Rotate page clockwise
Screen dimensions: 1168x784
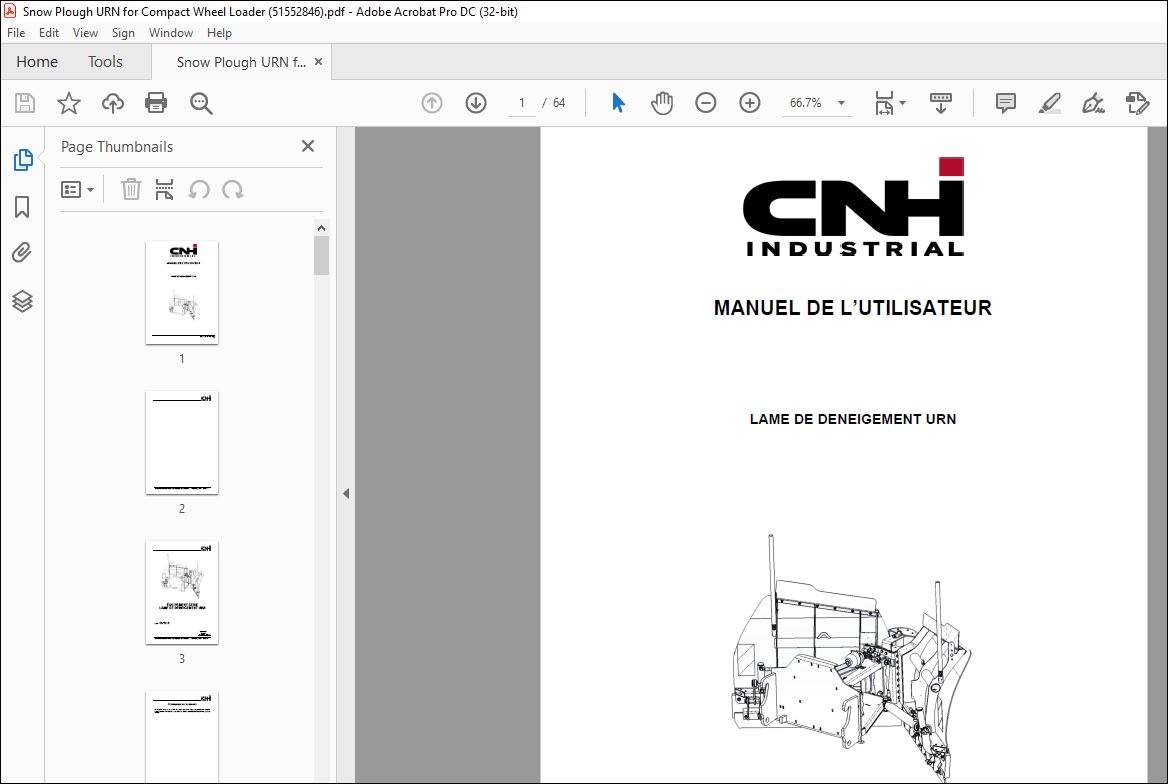(x=232, y=189)
